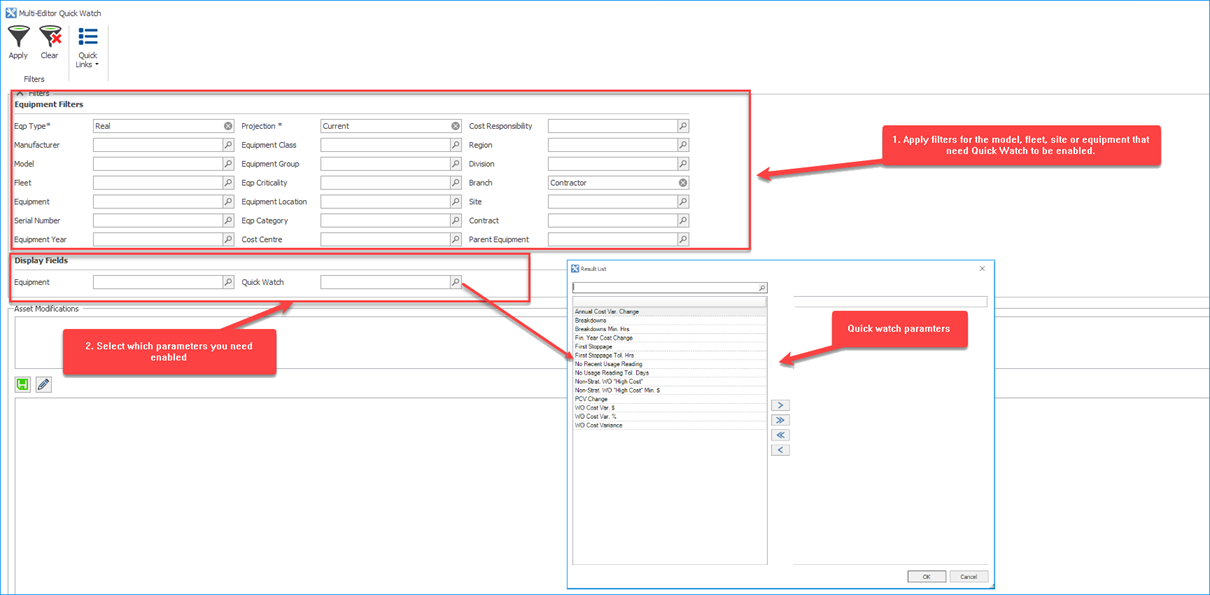Open lookup for Fleet field
The width and height of the screenshot is (1210, 595).
[x=228, y=183]
